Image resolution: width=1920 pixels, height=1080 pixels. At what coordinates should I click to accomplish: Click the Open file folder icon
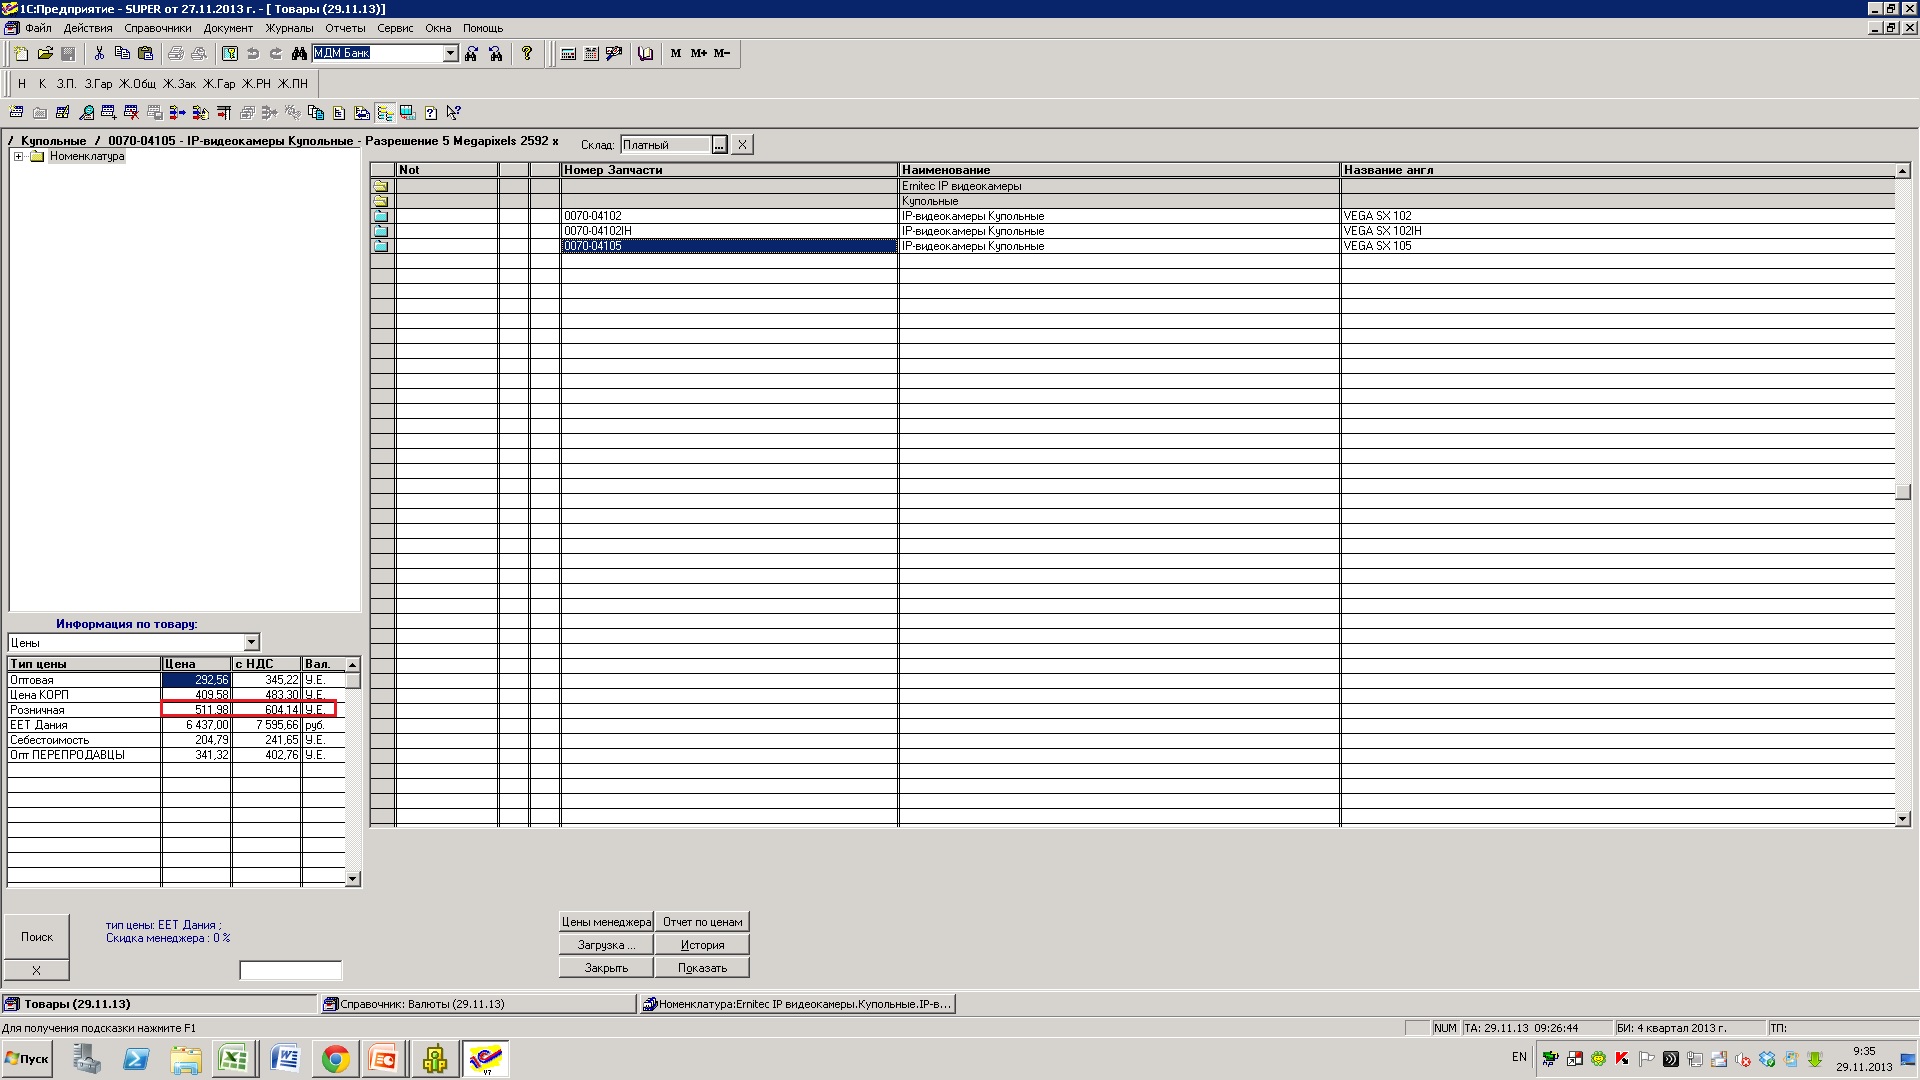click(x=45, y=54)
